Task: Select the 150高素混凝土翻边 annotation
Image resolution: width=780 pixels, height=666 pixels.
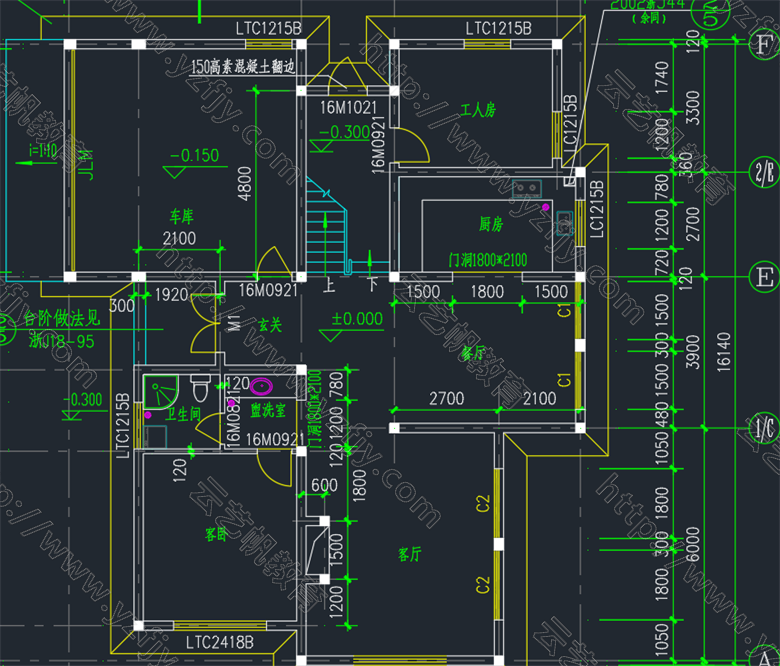Action: (x=243, y=66)
